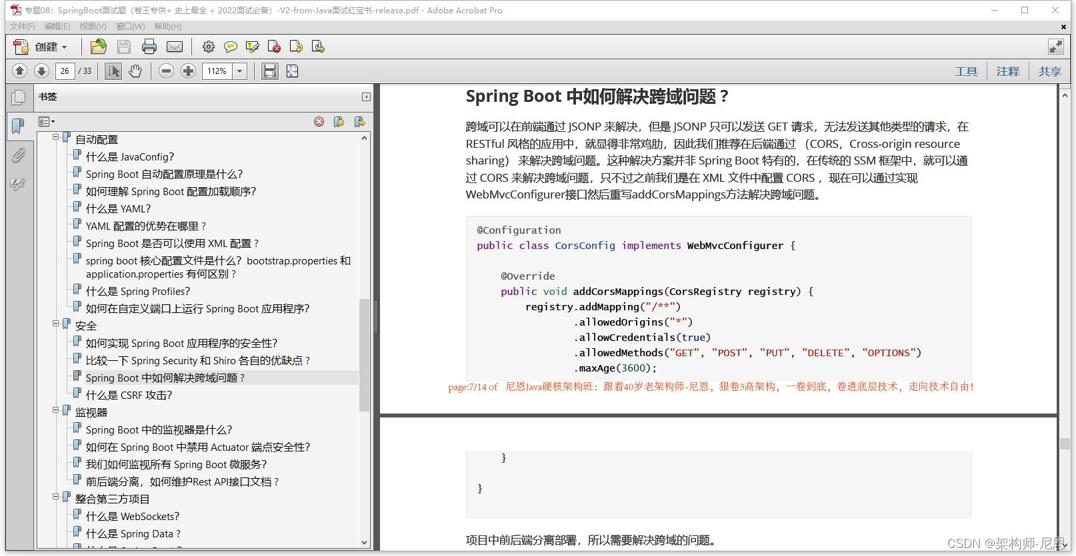Open the 工具 (Tools) pane
1076x556 pixels.
click(x=966, y=71)
